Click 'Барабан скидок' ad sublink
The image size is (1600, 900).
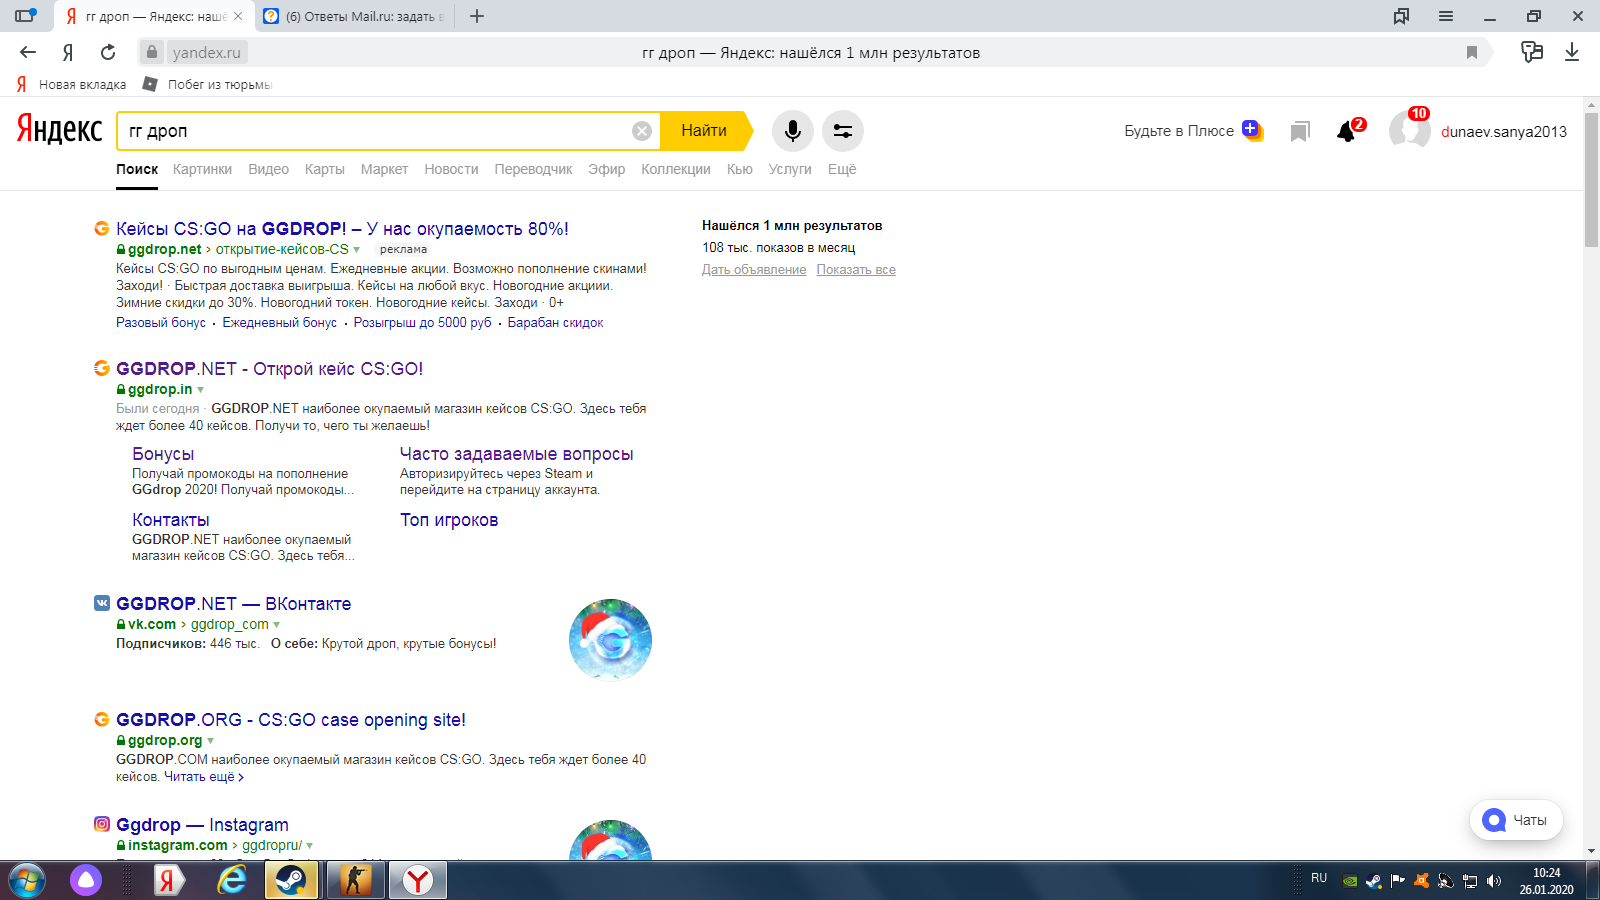(x=555, y=323)
